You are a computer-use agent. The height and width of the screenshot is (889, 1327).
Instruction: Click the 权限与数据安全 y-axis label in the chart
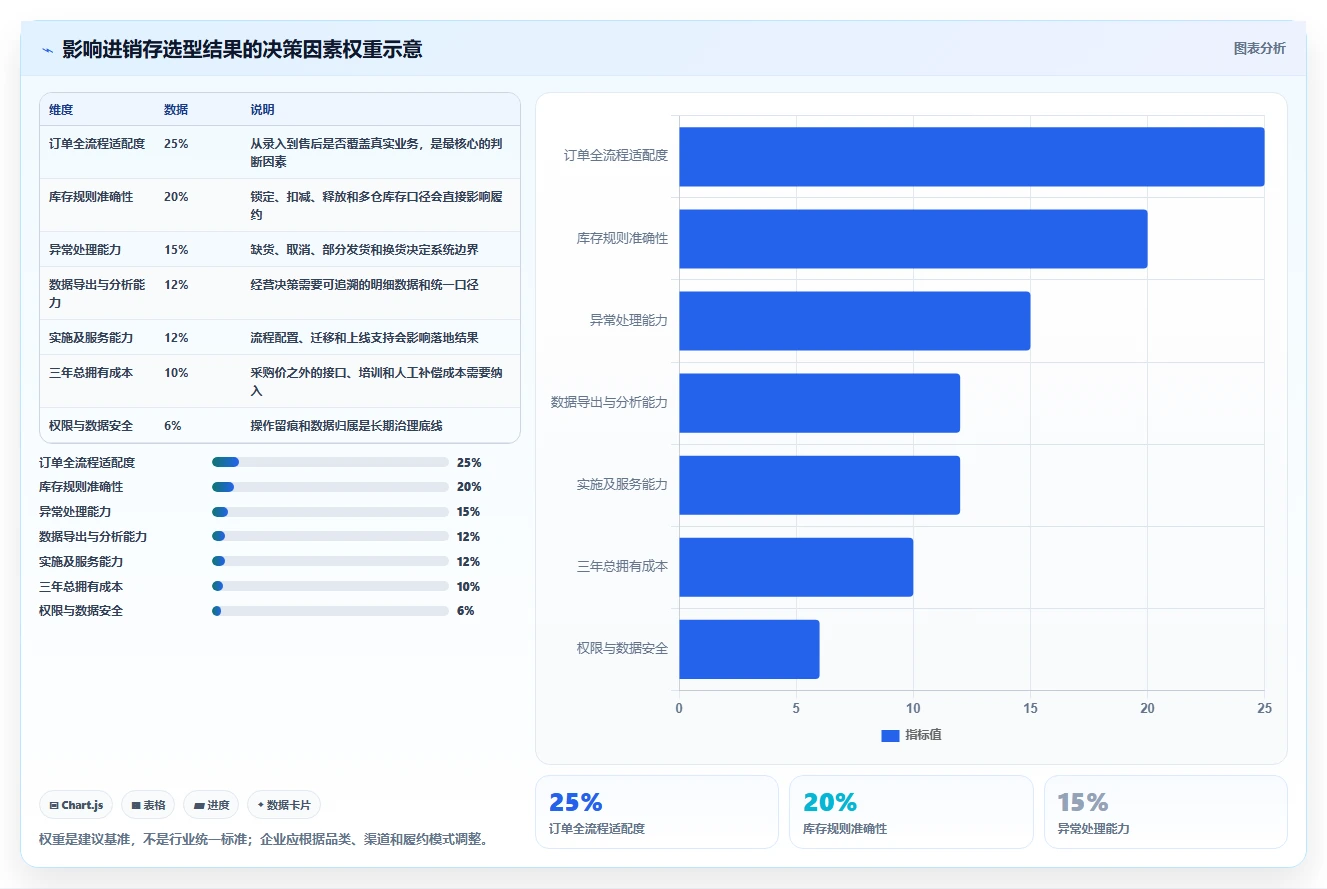pos(622,648)
